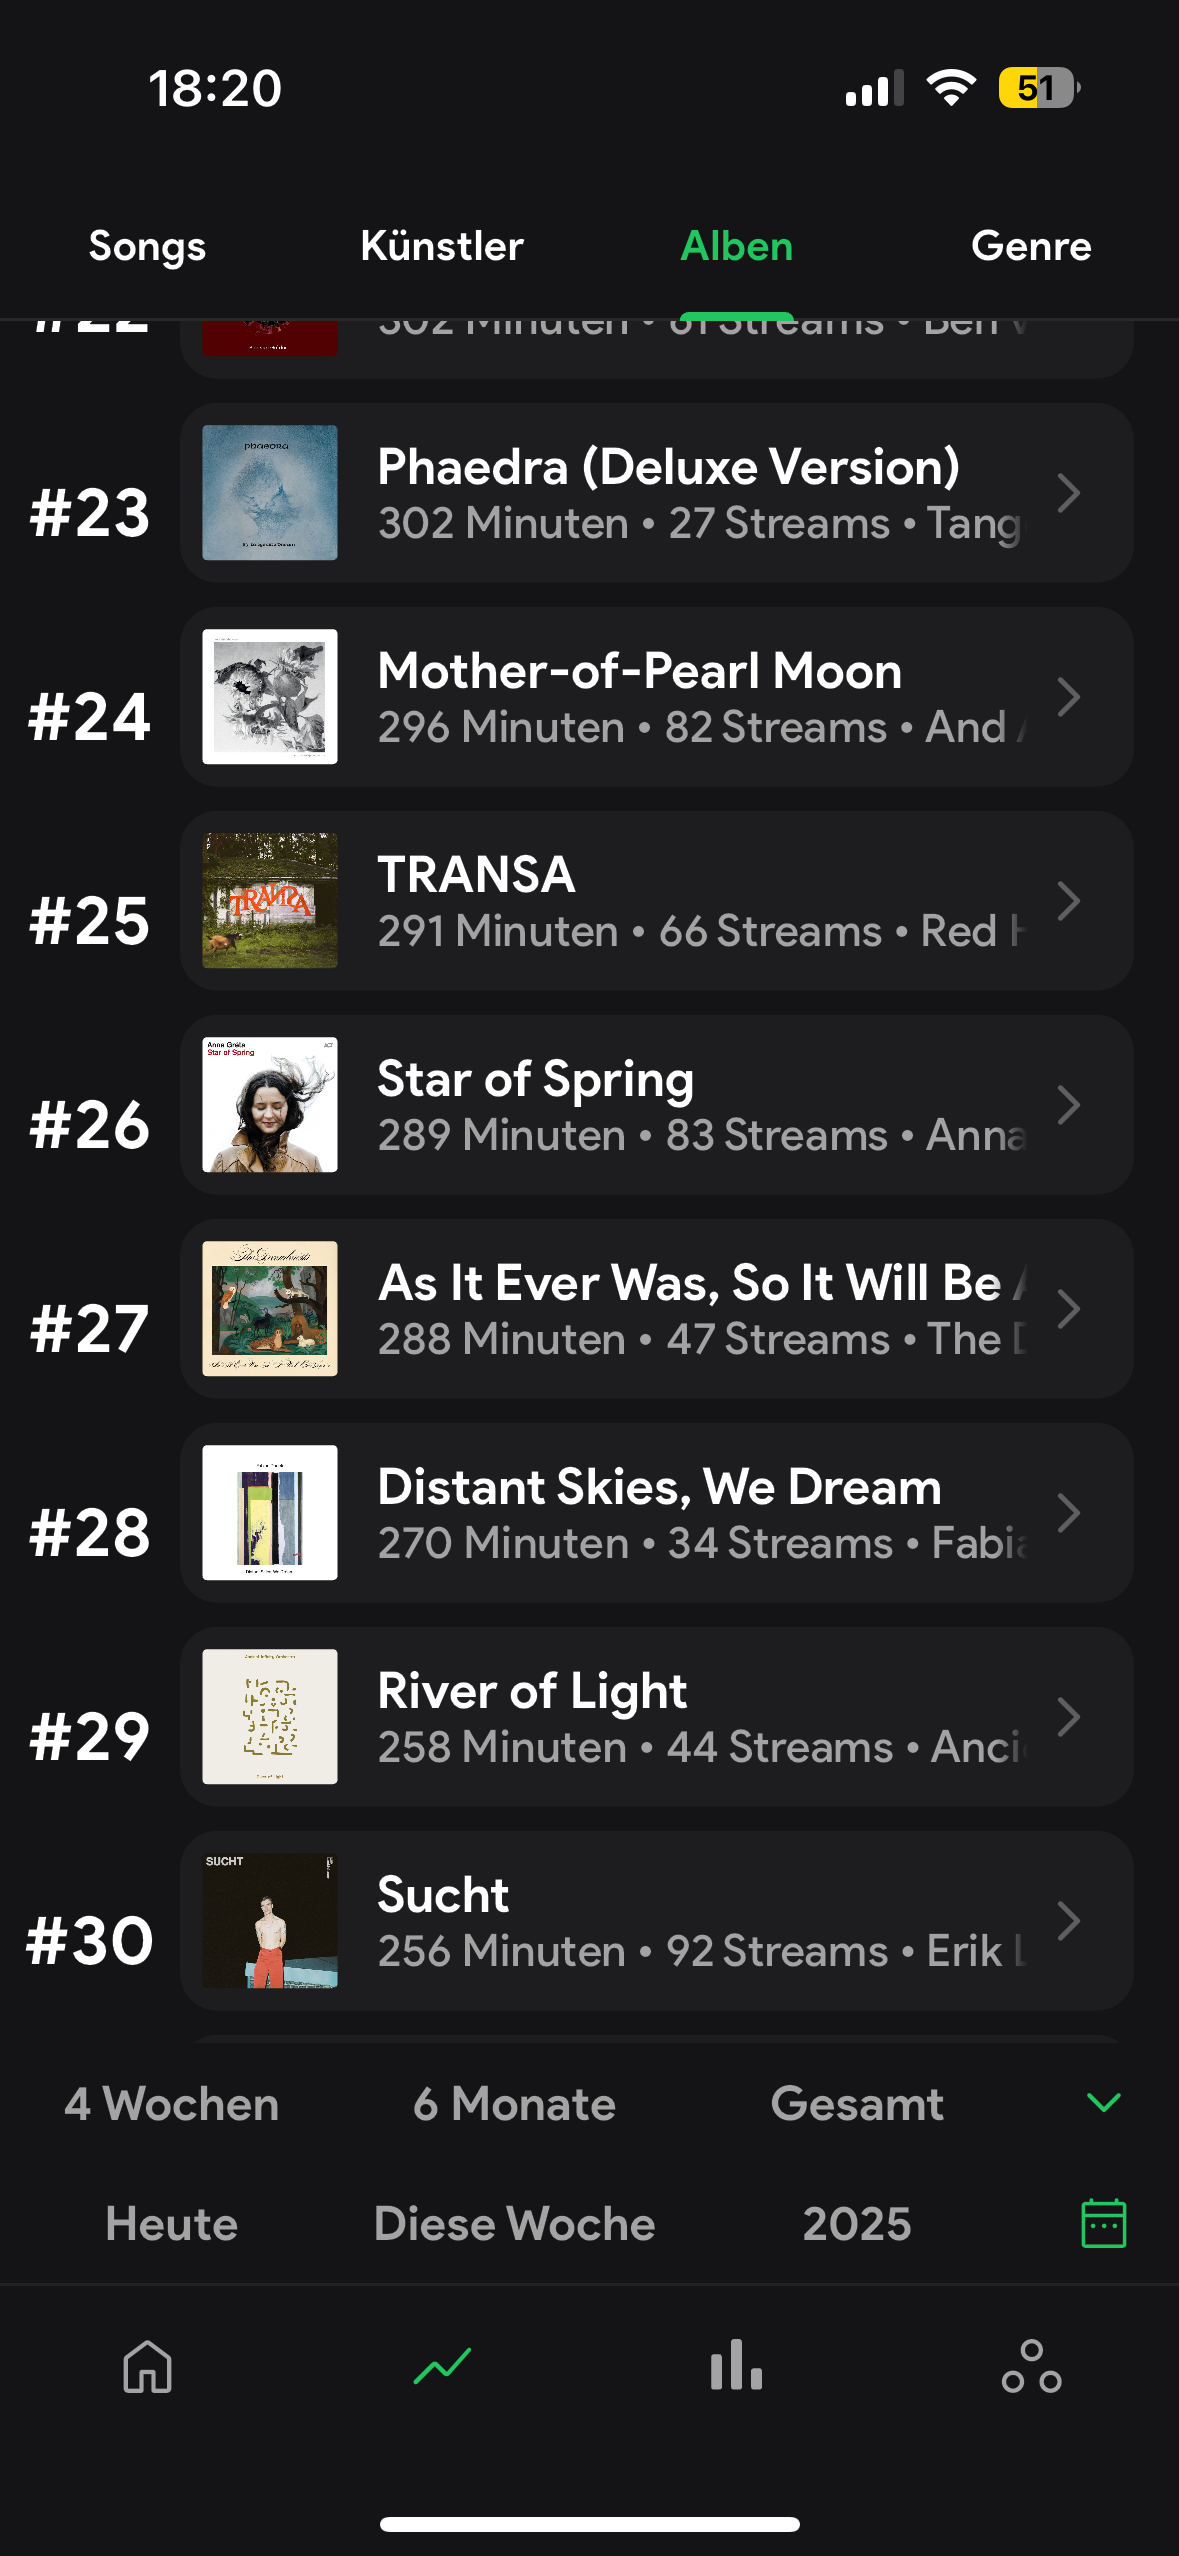Viewport: 1179px width, 2556px height.
Task: Tap the Sucht album artwork
Action: [270, 1921]
